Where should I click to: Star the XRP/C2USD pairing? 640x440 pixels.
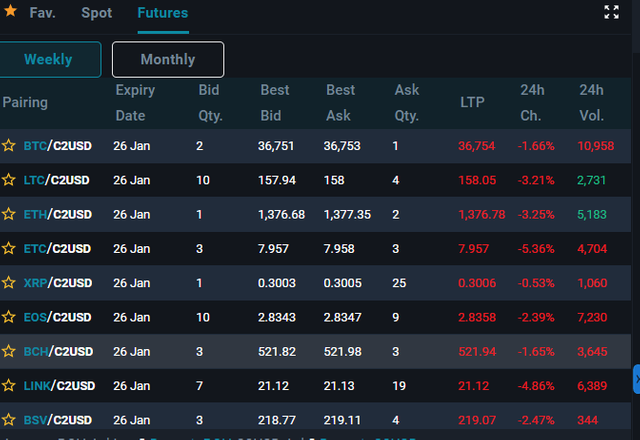coord(9,283)
